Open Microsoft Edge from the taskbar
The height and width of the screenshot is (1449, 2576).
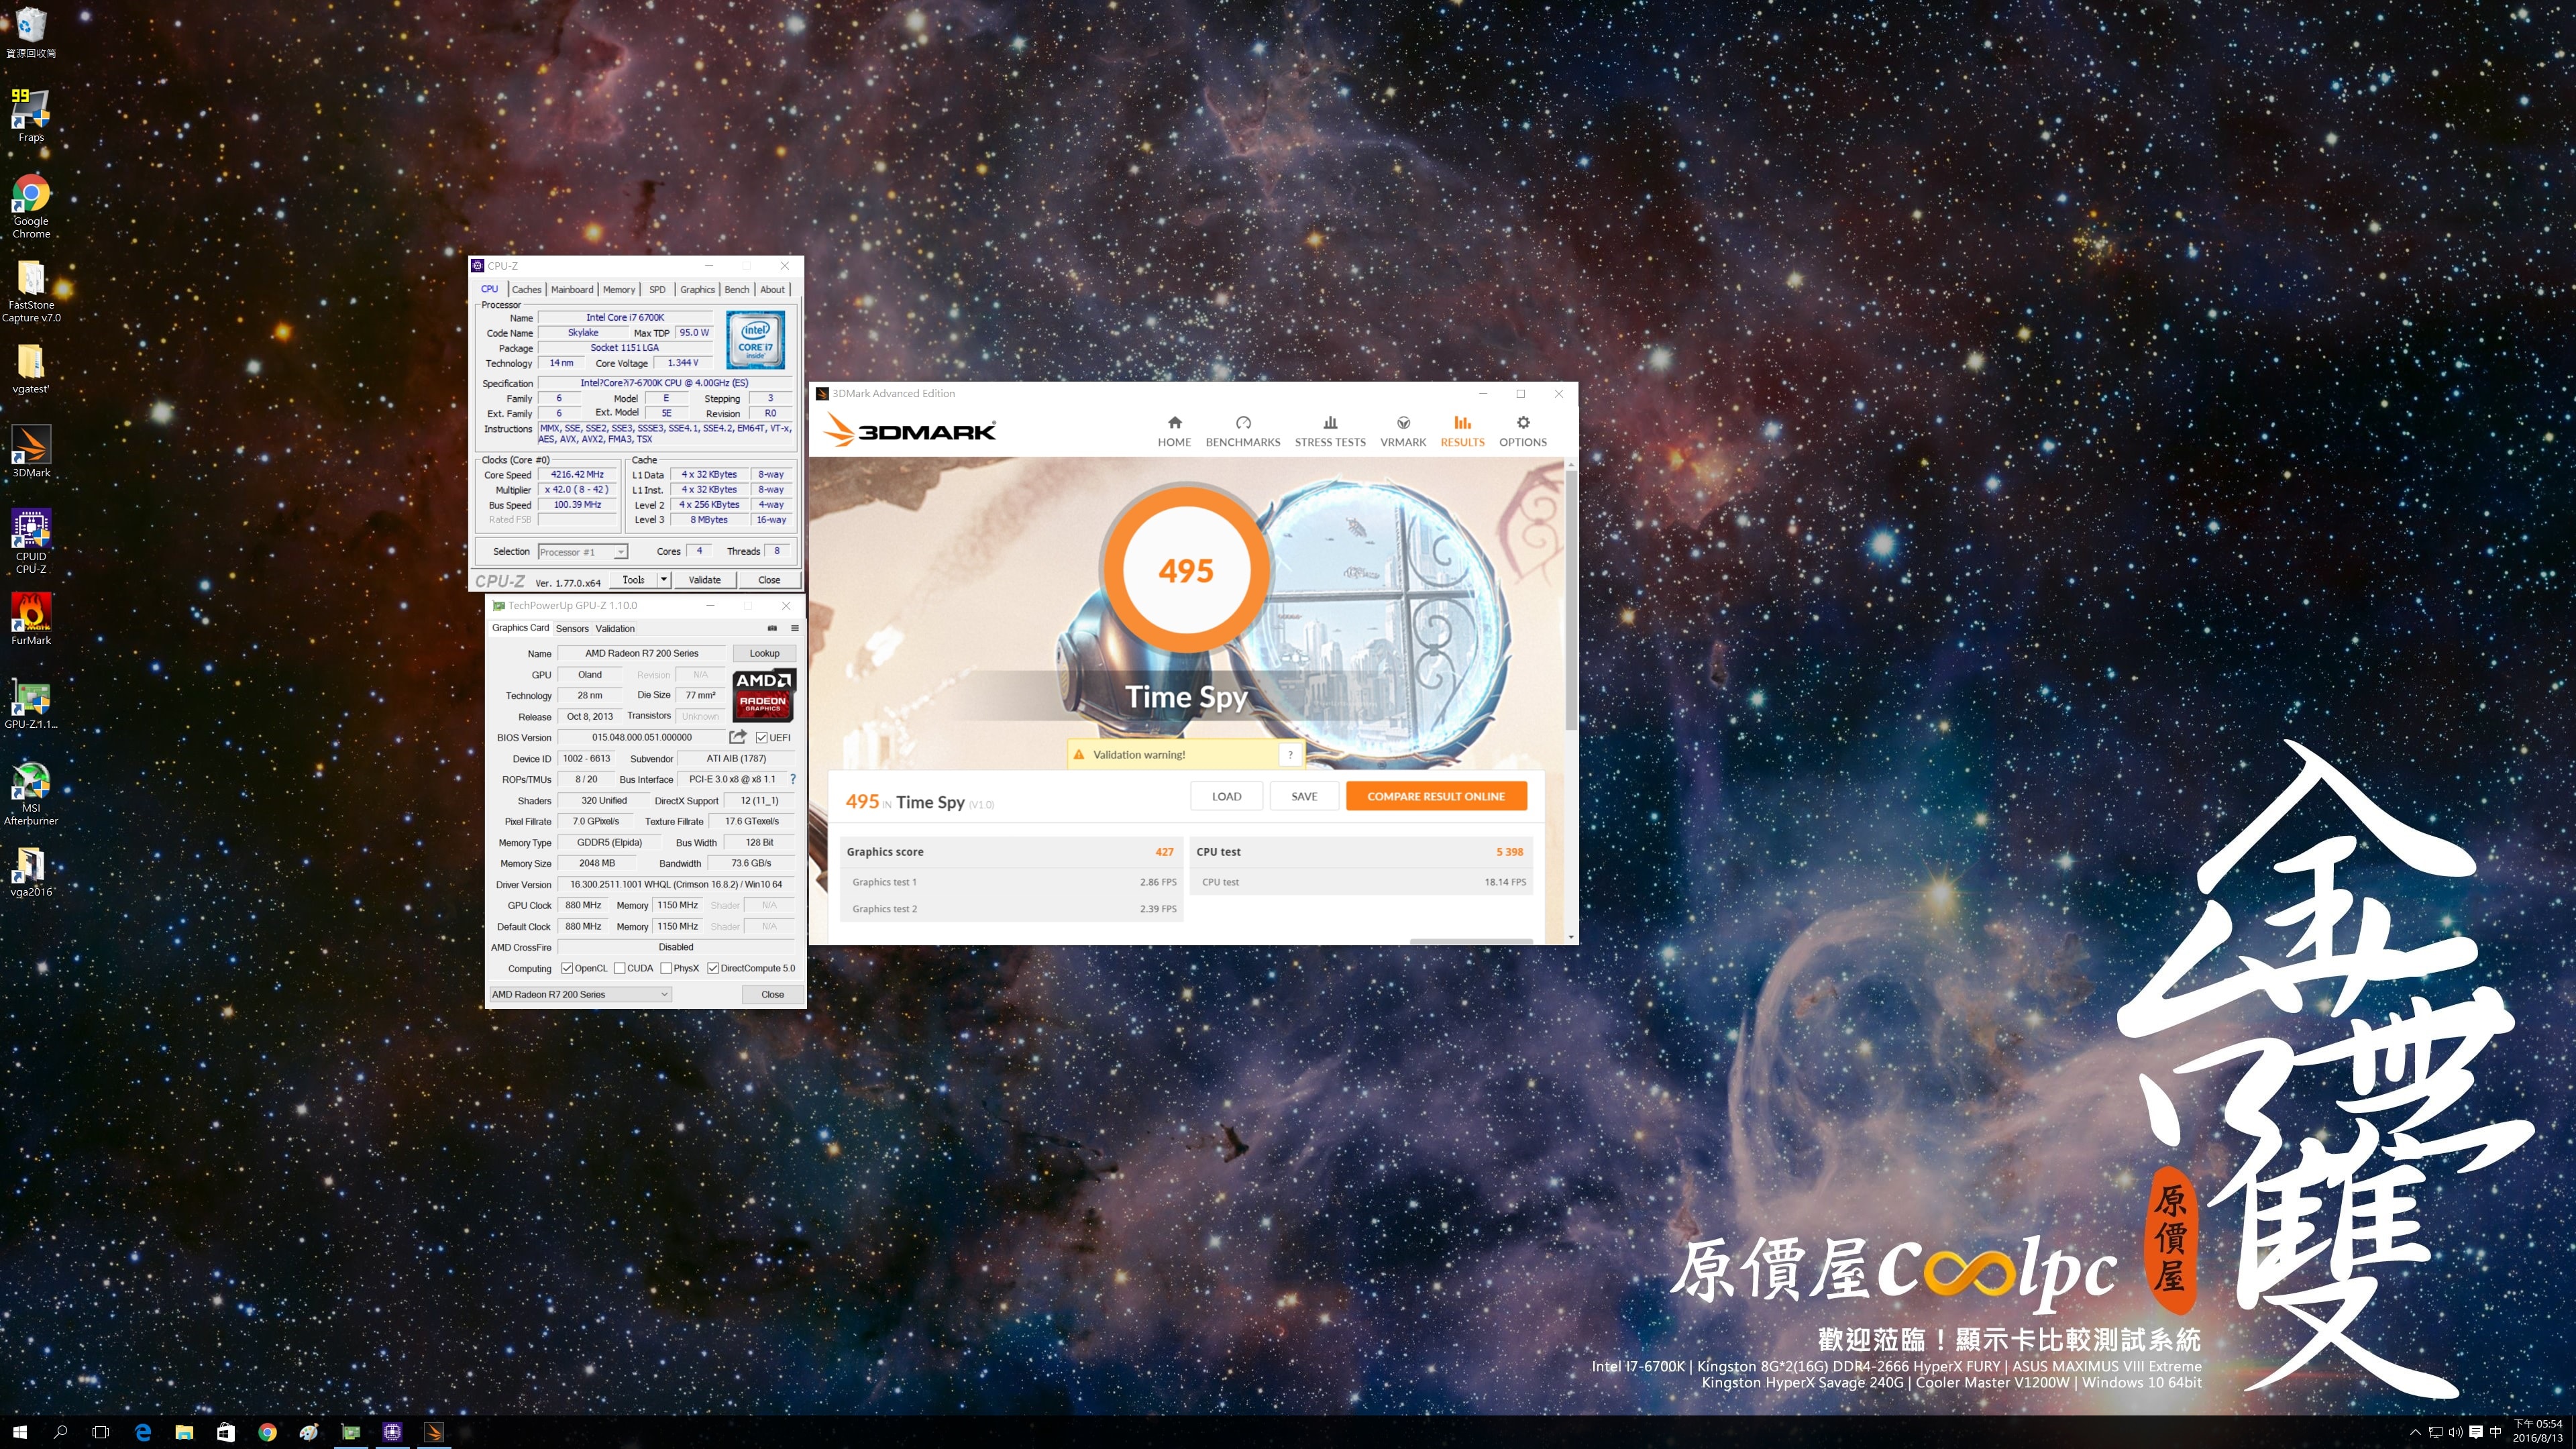pos(143,1432)
